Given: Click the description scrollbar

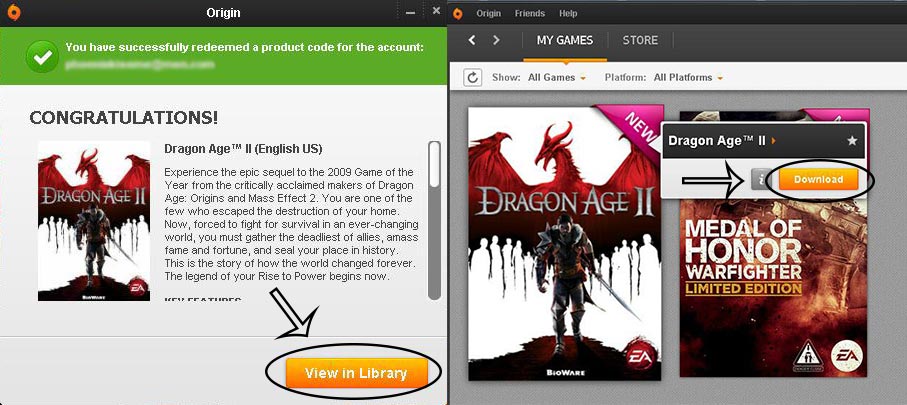Looking at the screenshot, I should tap(434, 220).
